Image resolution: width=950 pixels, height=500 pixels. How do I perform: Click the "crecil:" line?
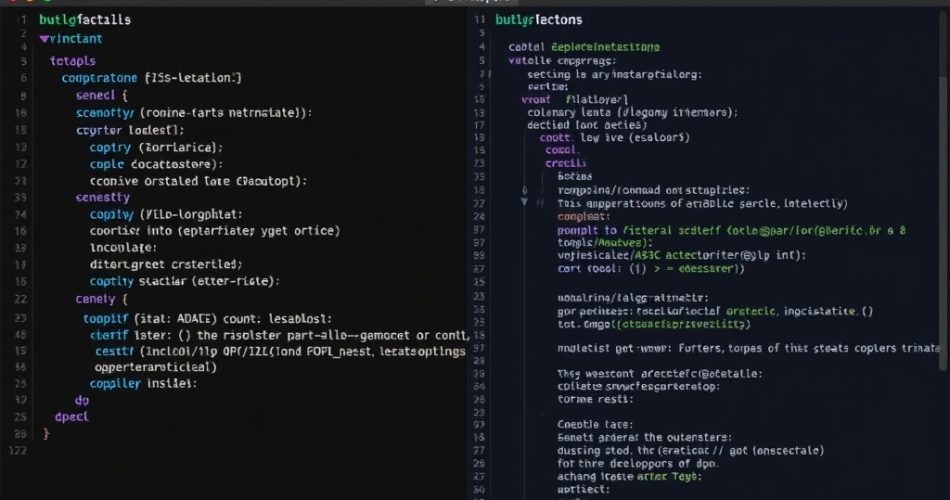pos(565,164)
